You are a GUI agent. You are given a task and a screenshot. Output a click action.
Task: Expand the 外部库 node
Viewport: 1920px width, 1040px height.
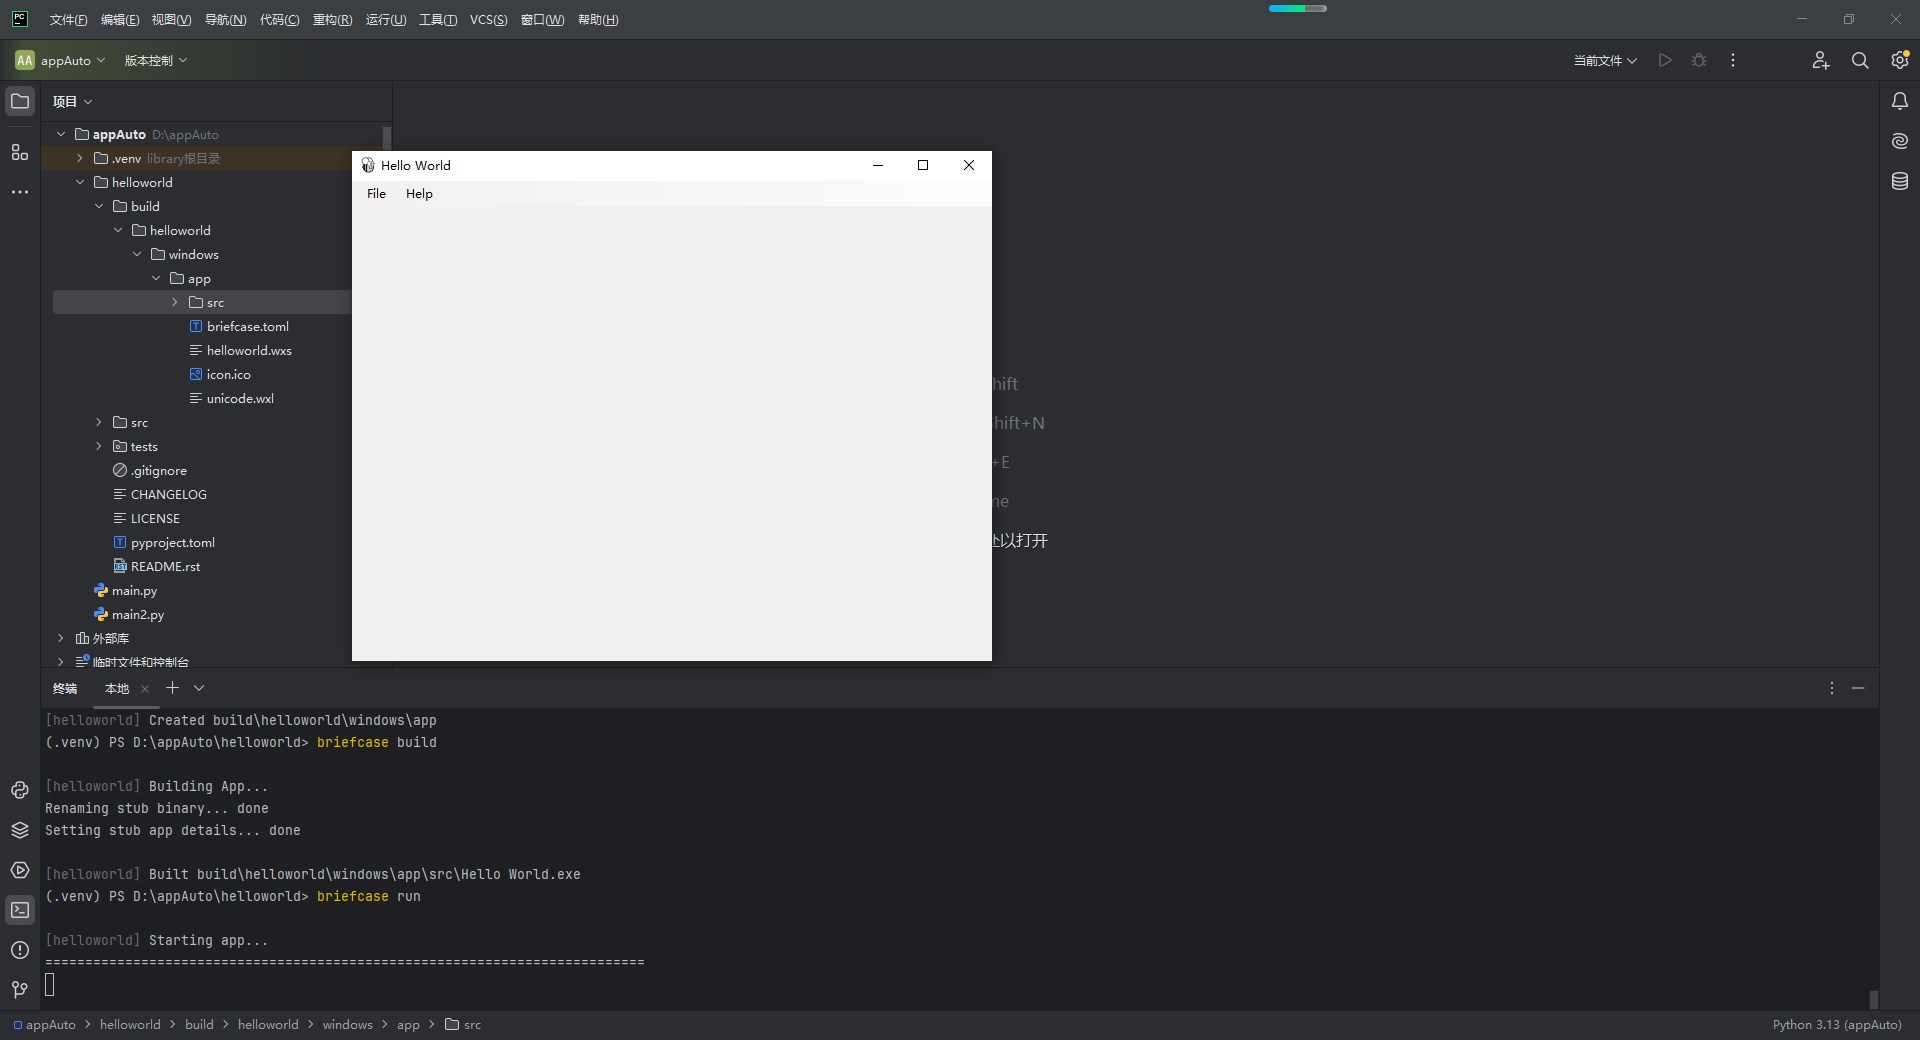(x=61, y=638)
